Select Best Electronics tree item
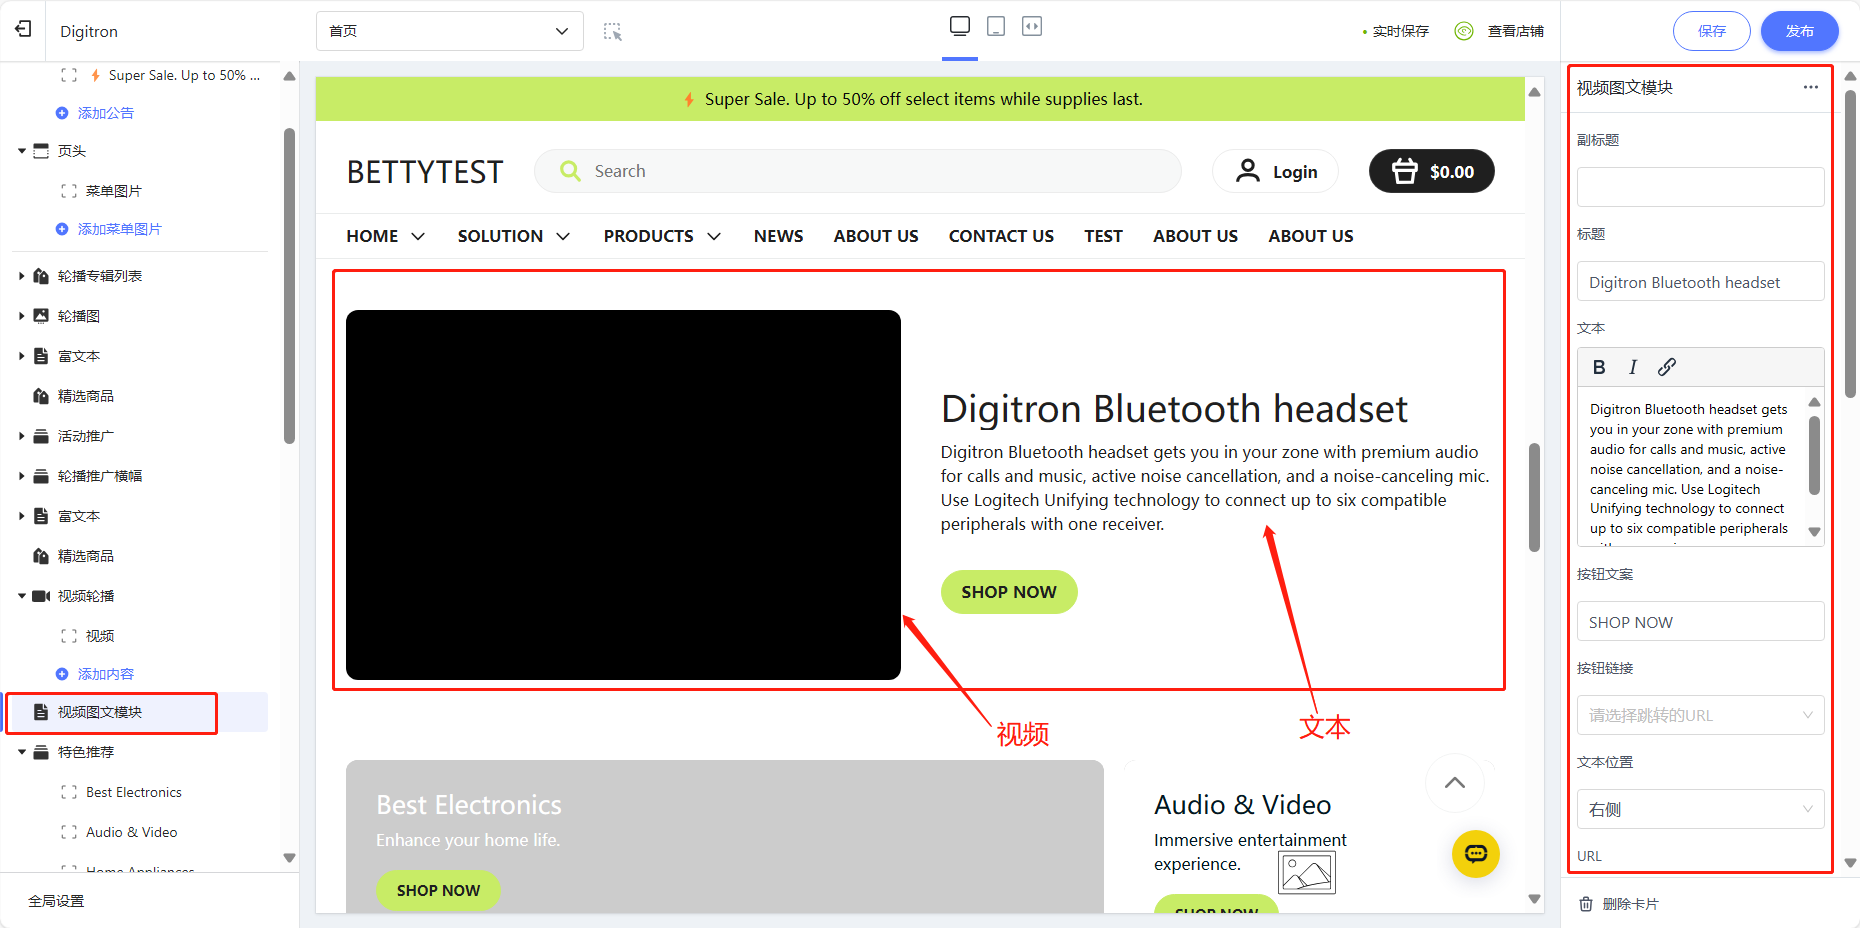 pos(134,792)
